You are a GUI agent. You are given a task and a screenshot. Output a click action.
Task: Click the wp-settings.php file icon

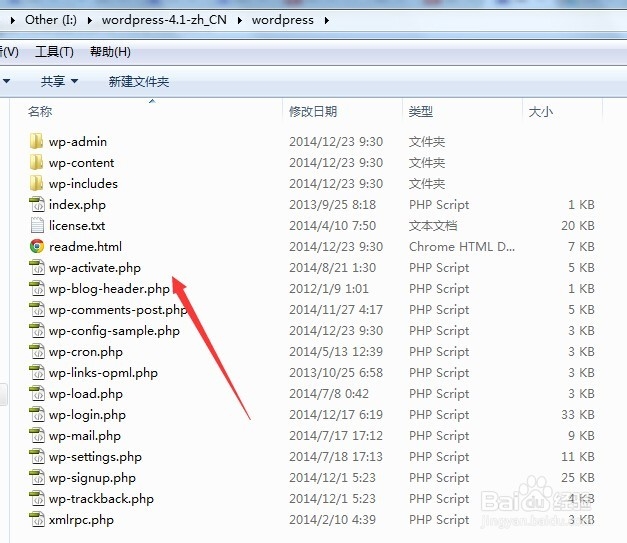coord(37,456)
